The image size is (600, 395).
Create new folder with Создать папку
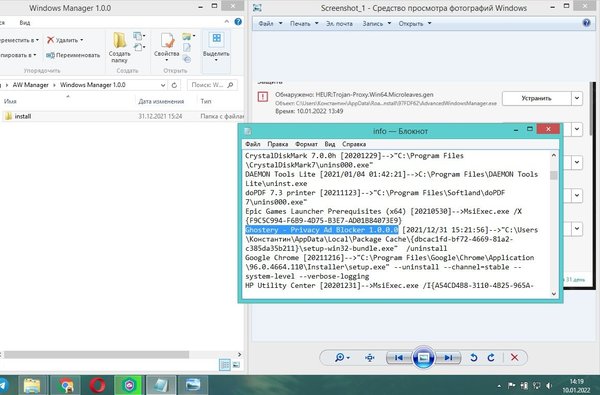click(x=119, y=47)
